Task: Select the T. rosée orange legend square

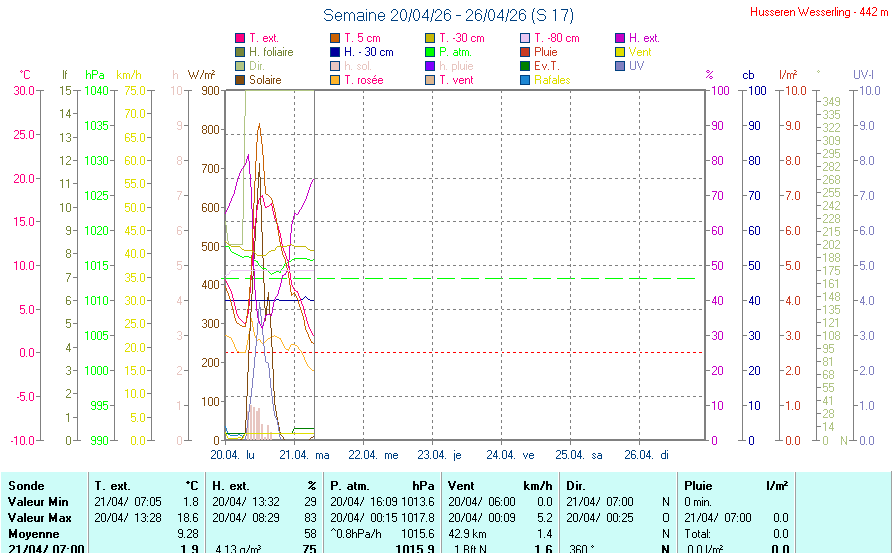Action: click(335, 80)
